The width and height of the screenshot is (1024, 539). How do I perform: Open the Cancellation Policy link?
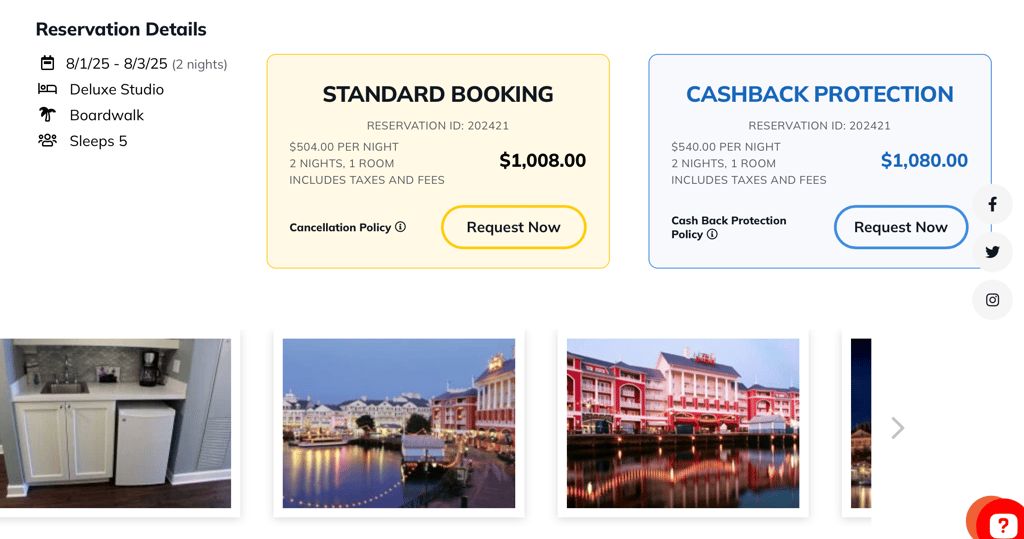click(x=340, y=228)
